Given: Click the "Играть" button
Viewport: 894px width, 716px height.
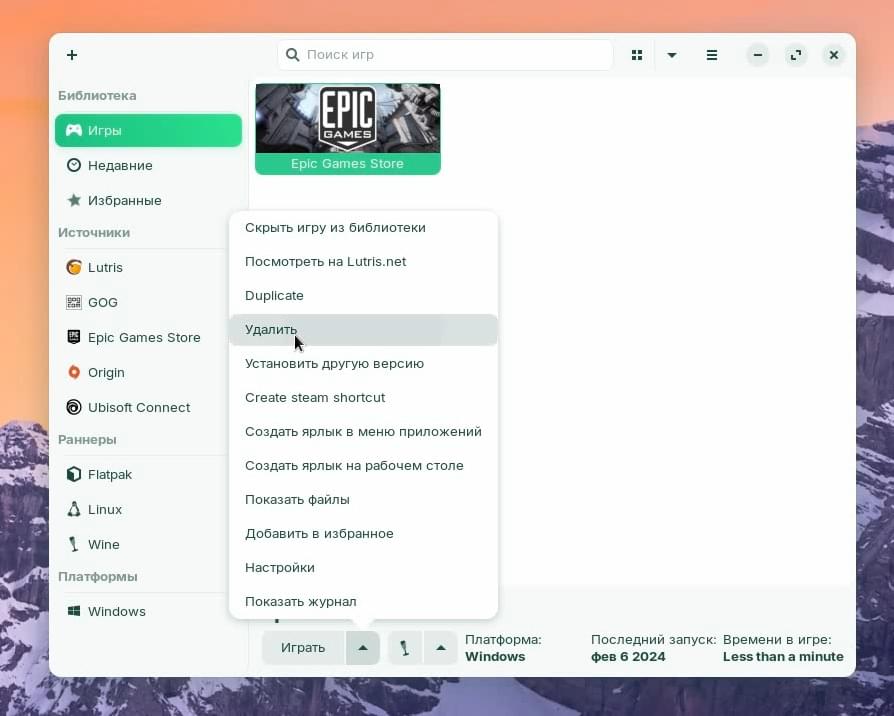Looking at the screenshot, I should click(303, 648).
